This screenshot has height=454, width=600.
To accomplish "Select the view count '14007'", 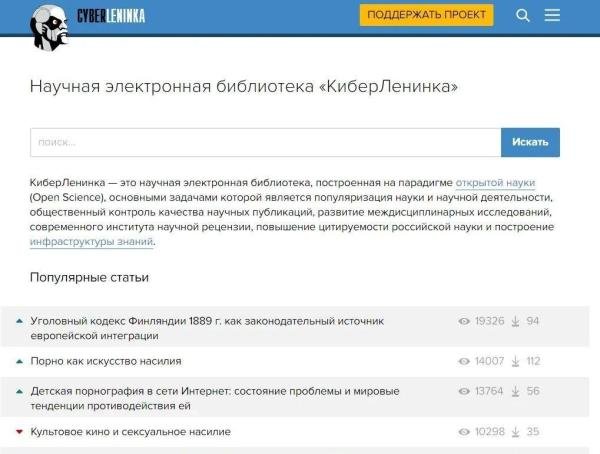I will (x=489, y=361).
